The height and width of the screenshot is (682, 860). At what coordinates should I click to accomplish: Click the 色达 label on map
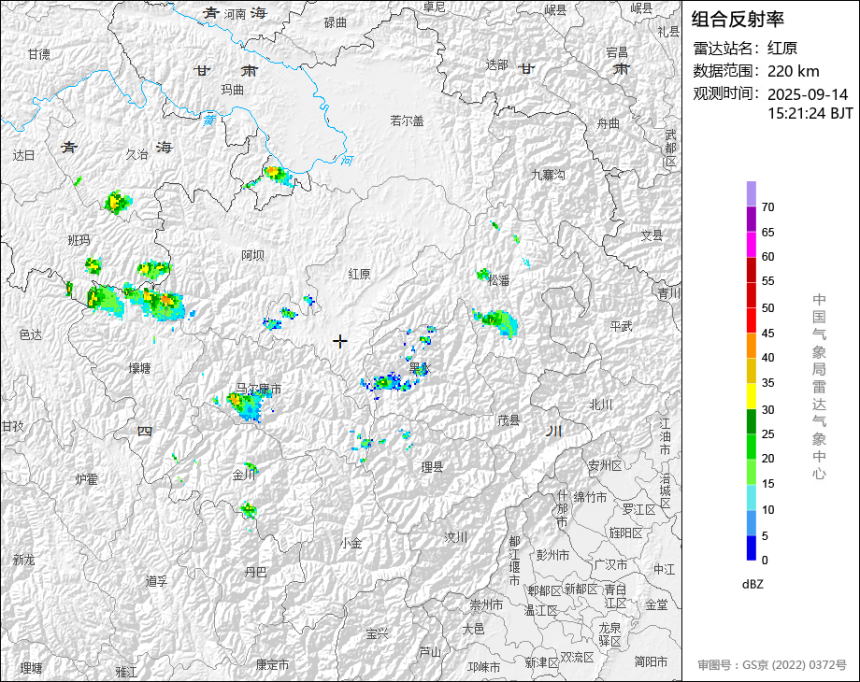30,334
